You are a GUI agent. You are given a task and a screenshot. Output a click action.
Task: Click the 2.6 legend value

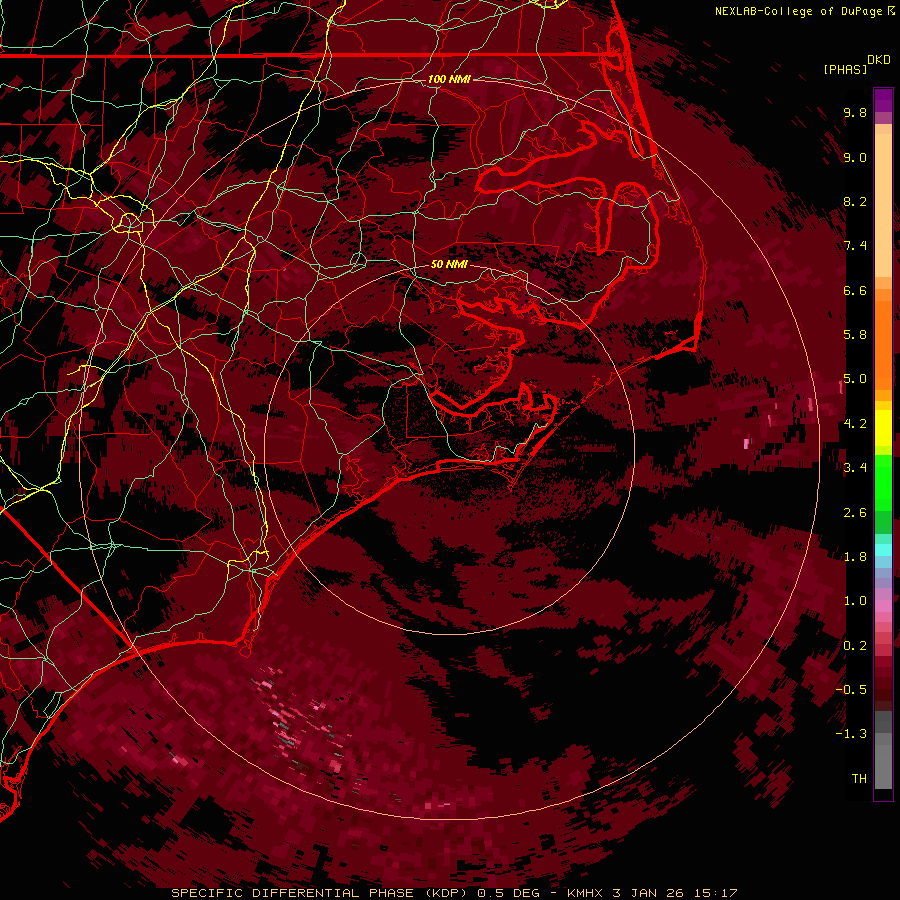coord(855,513)
